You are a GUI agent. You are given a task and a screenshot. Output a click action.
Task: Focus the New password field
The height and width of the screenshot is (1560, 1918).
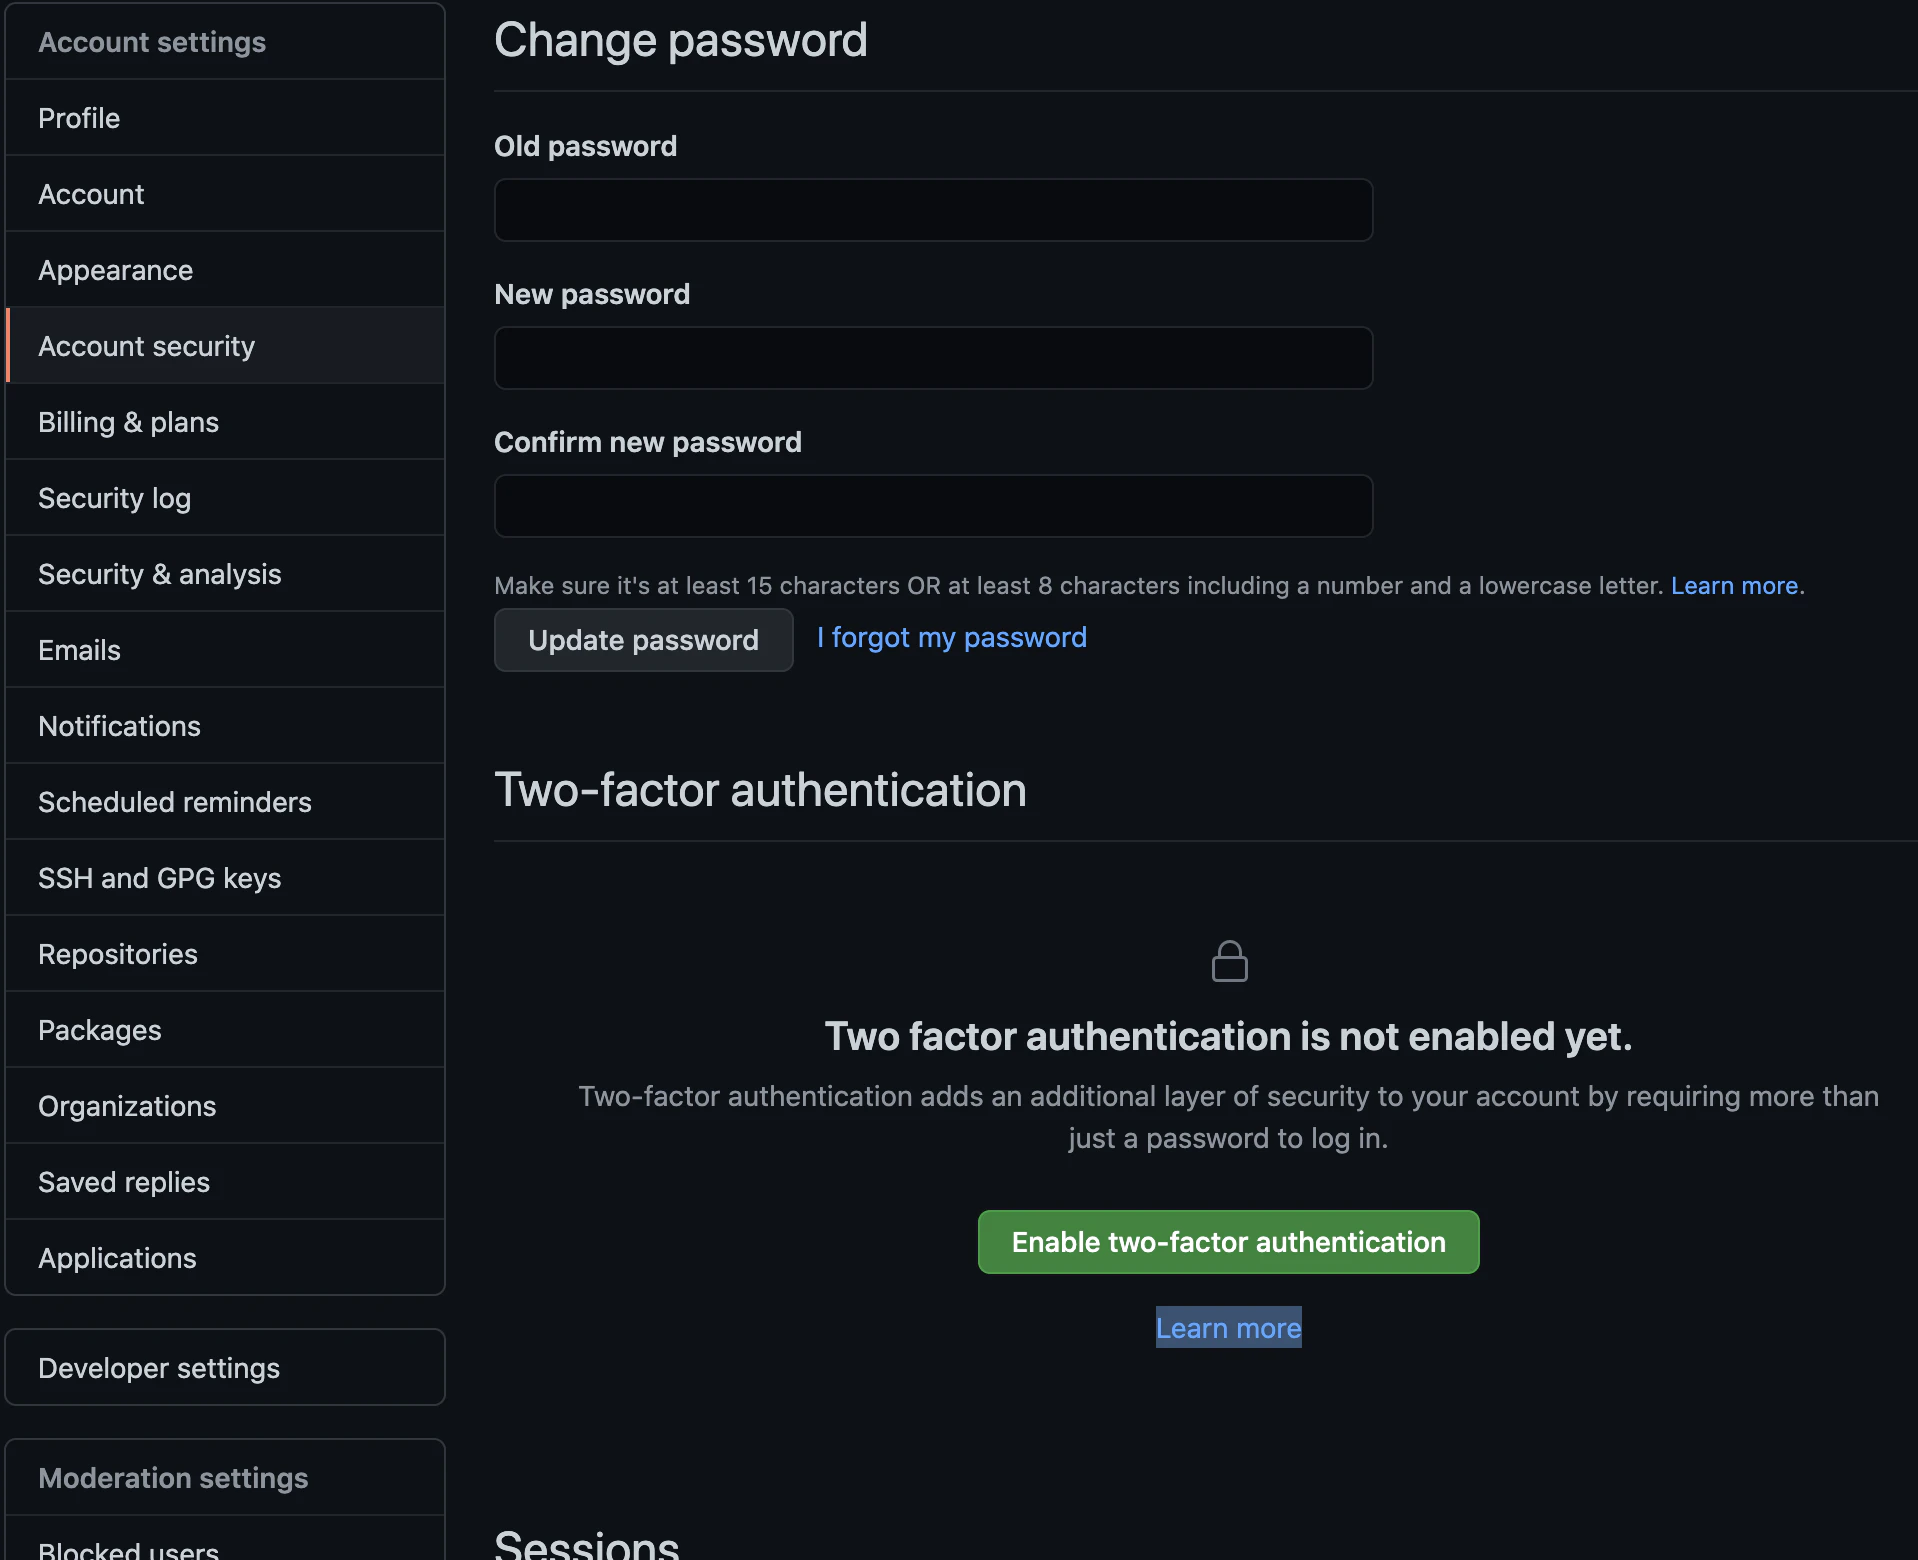point(933,358)
